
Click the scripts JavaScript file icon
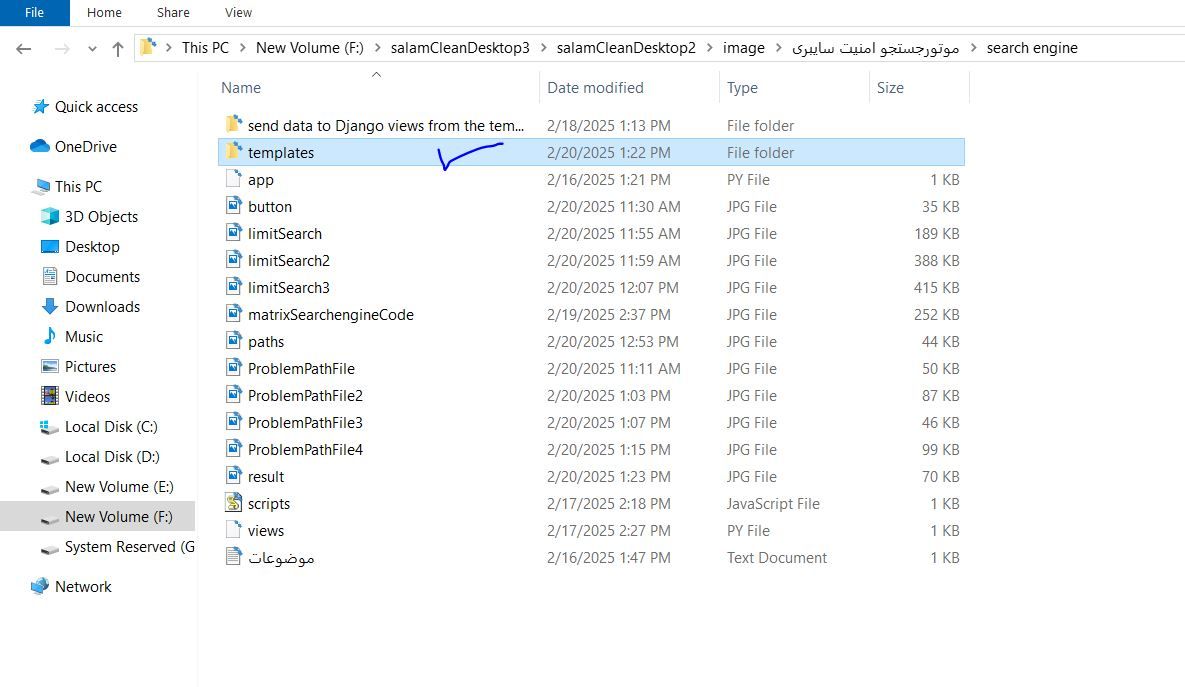(x=233, y=504)
